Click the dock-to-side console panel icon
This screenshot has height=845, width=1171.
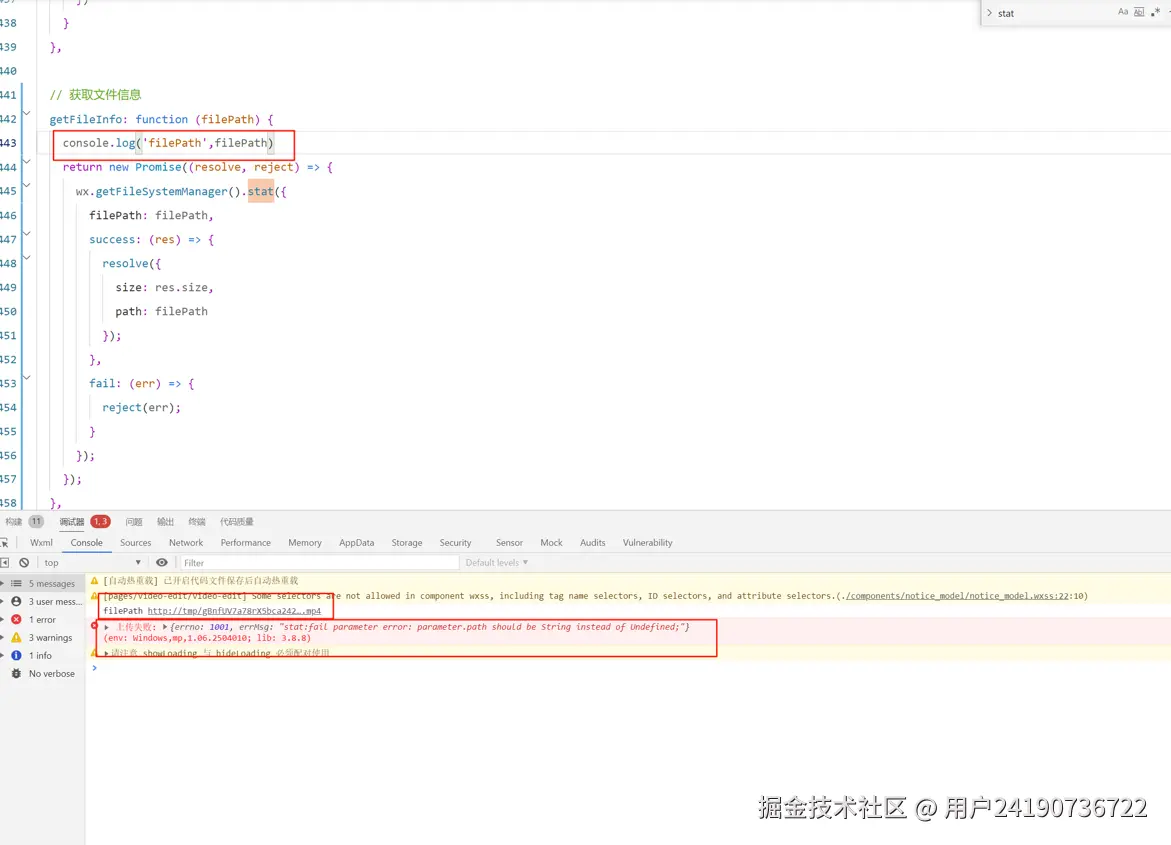click(x=4, y=562)
